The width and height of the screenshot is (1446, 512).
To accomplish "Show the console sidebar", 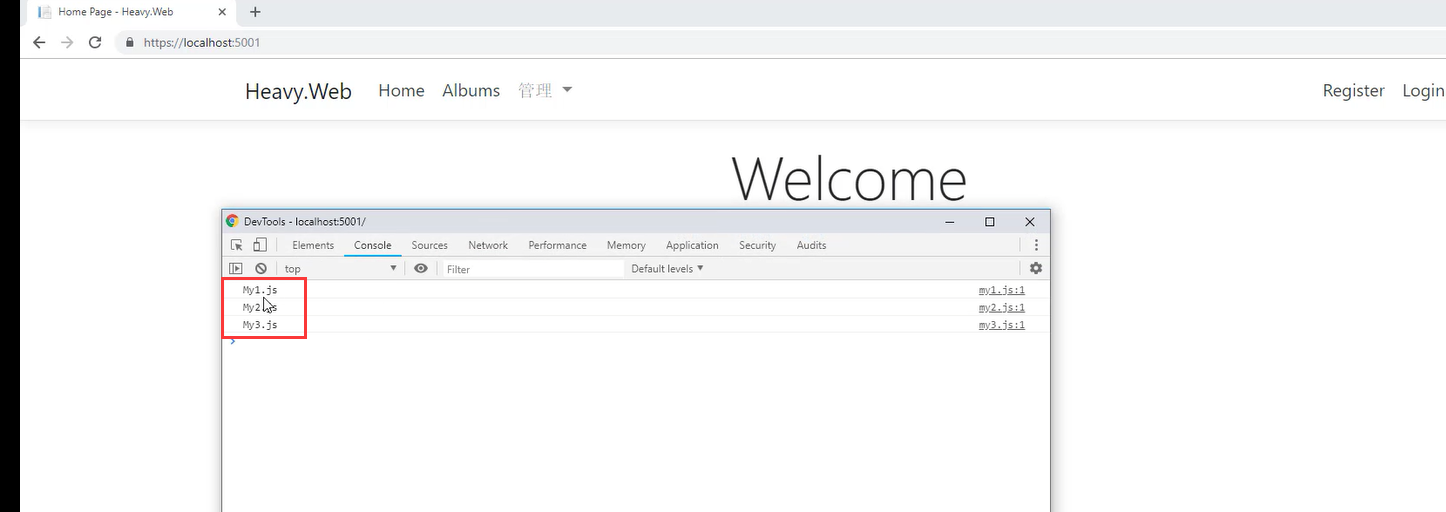I will pos(236,268).
